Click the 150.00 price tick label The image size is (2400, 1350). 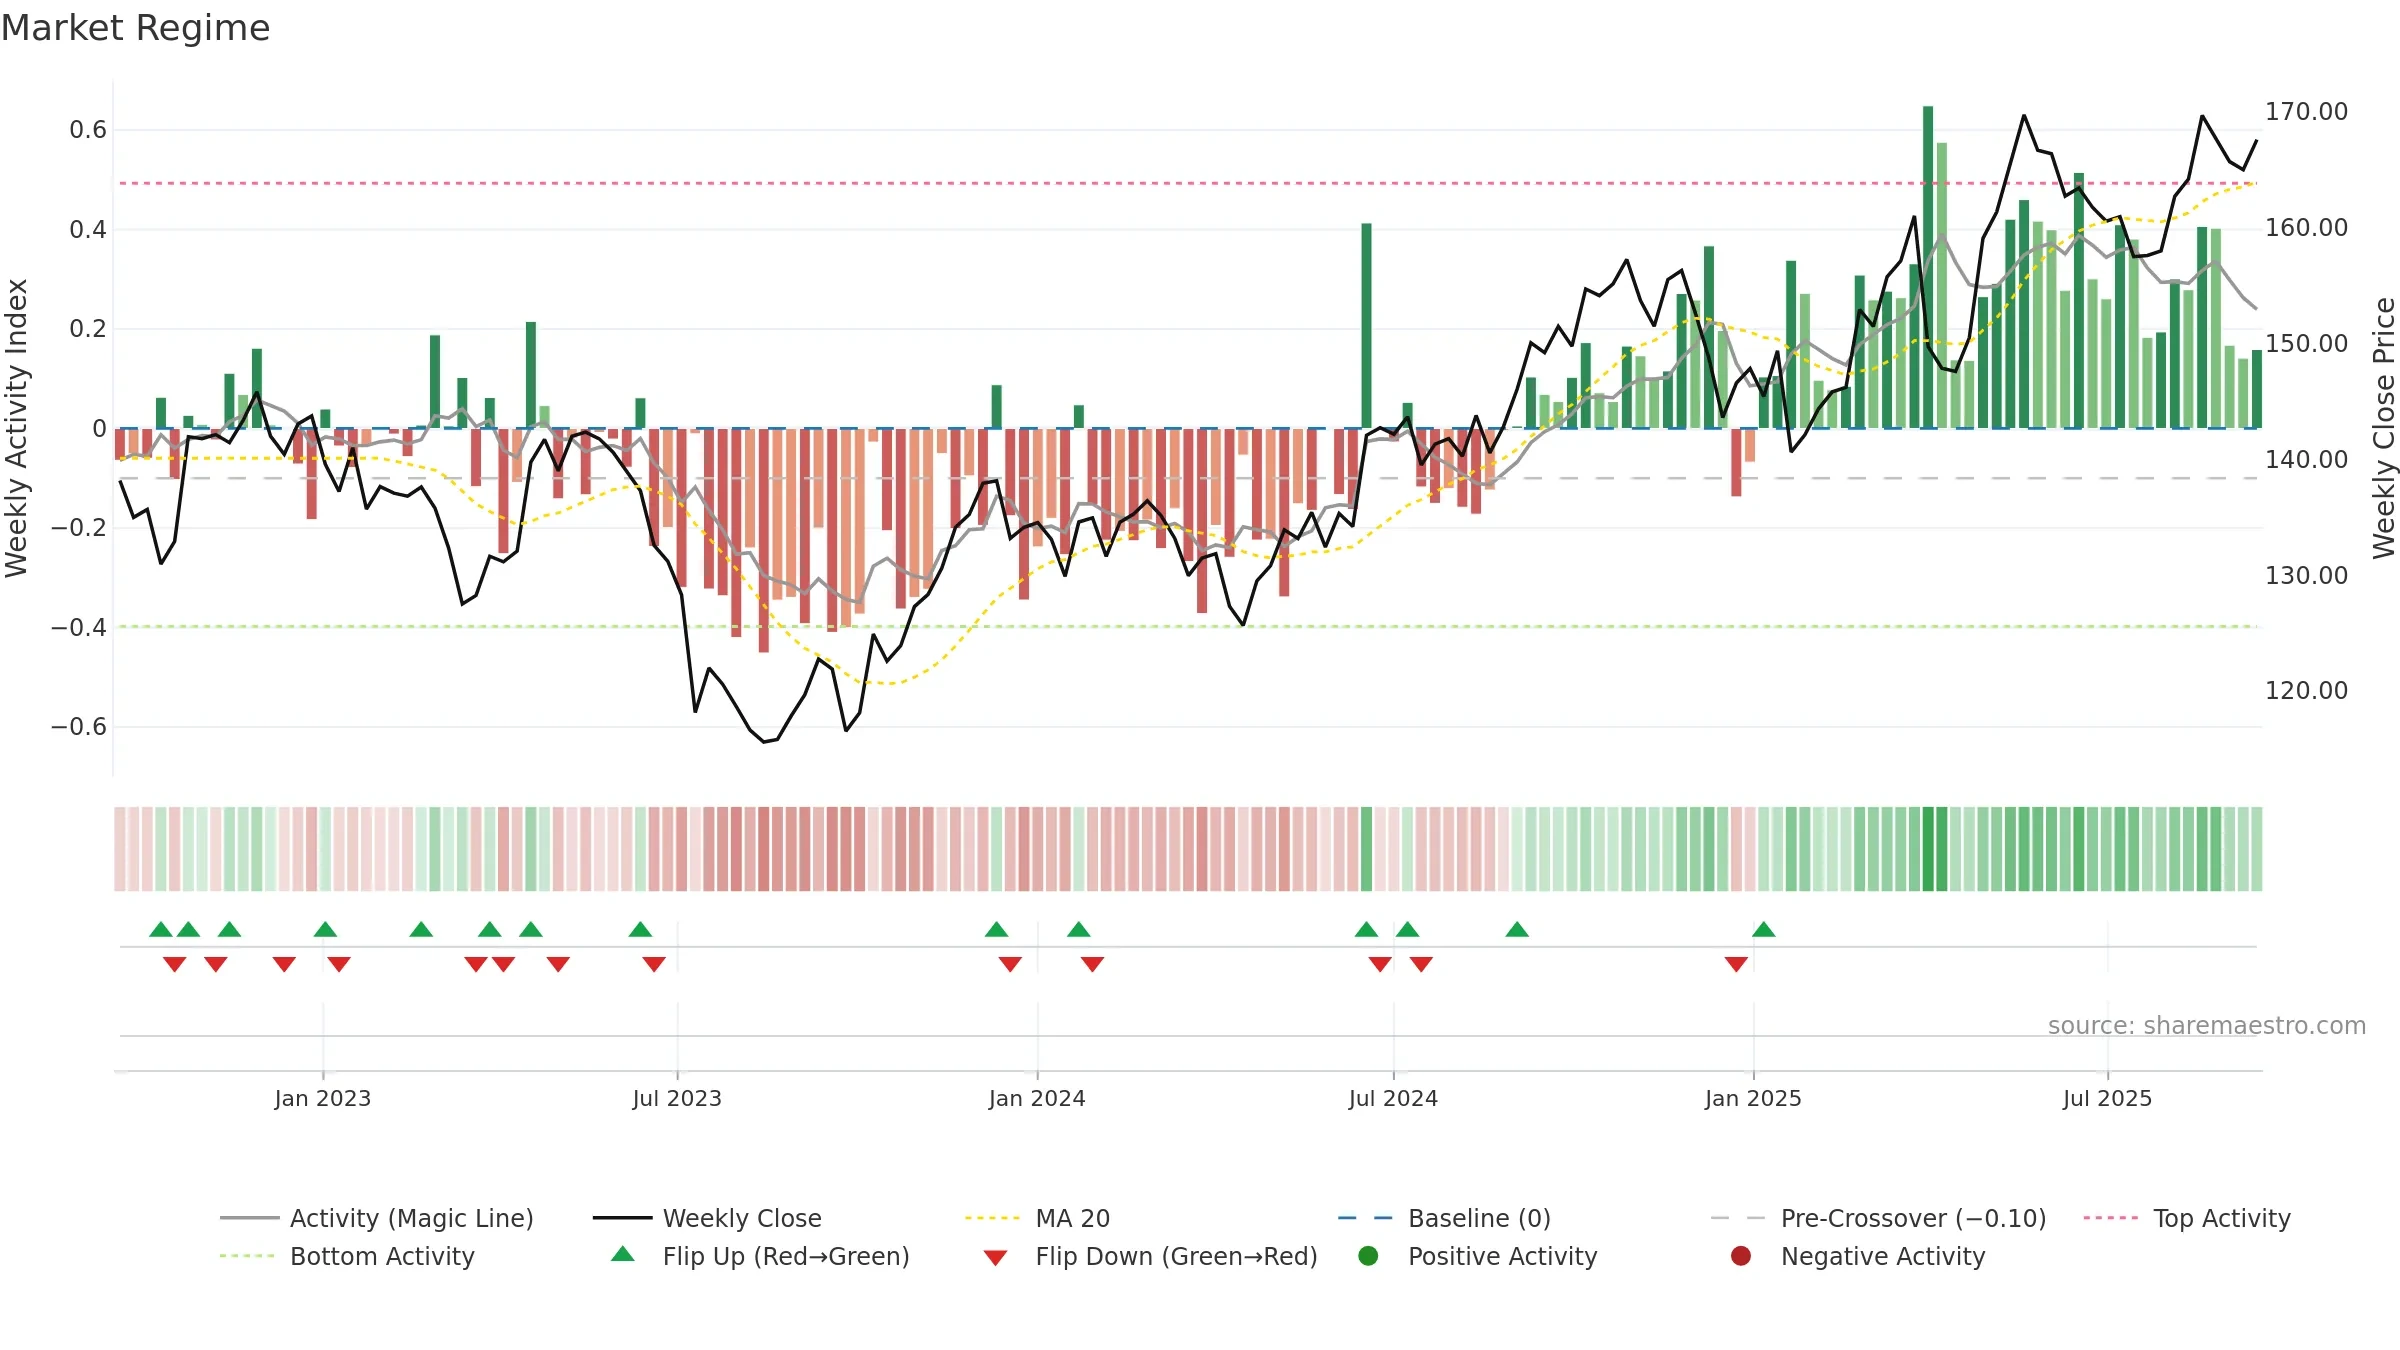[x=2306, y=343]
